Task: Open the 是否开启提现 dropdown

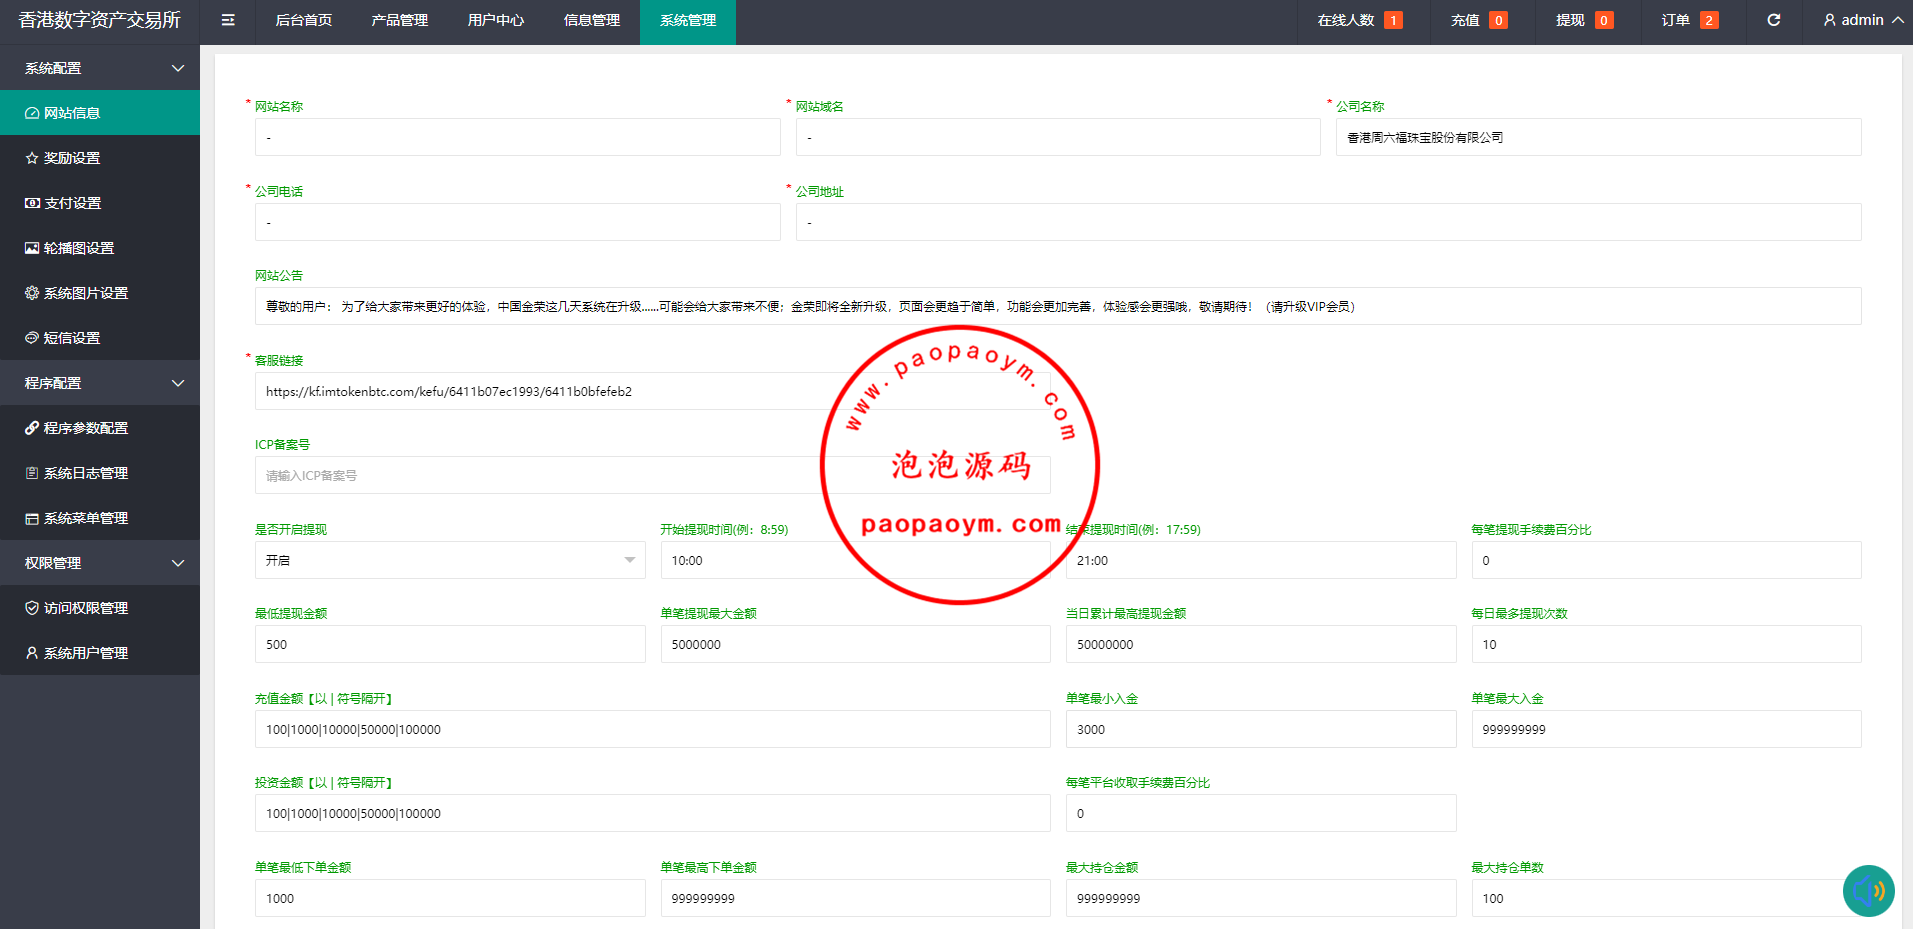Action: point(449,560)
